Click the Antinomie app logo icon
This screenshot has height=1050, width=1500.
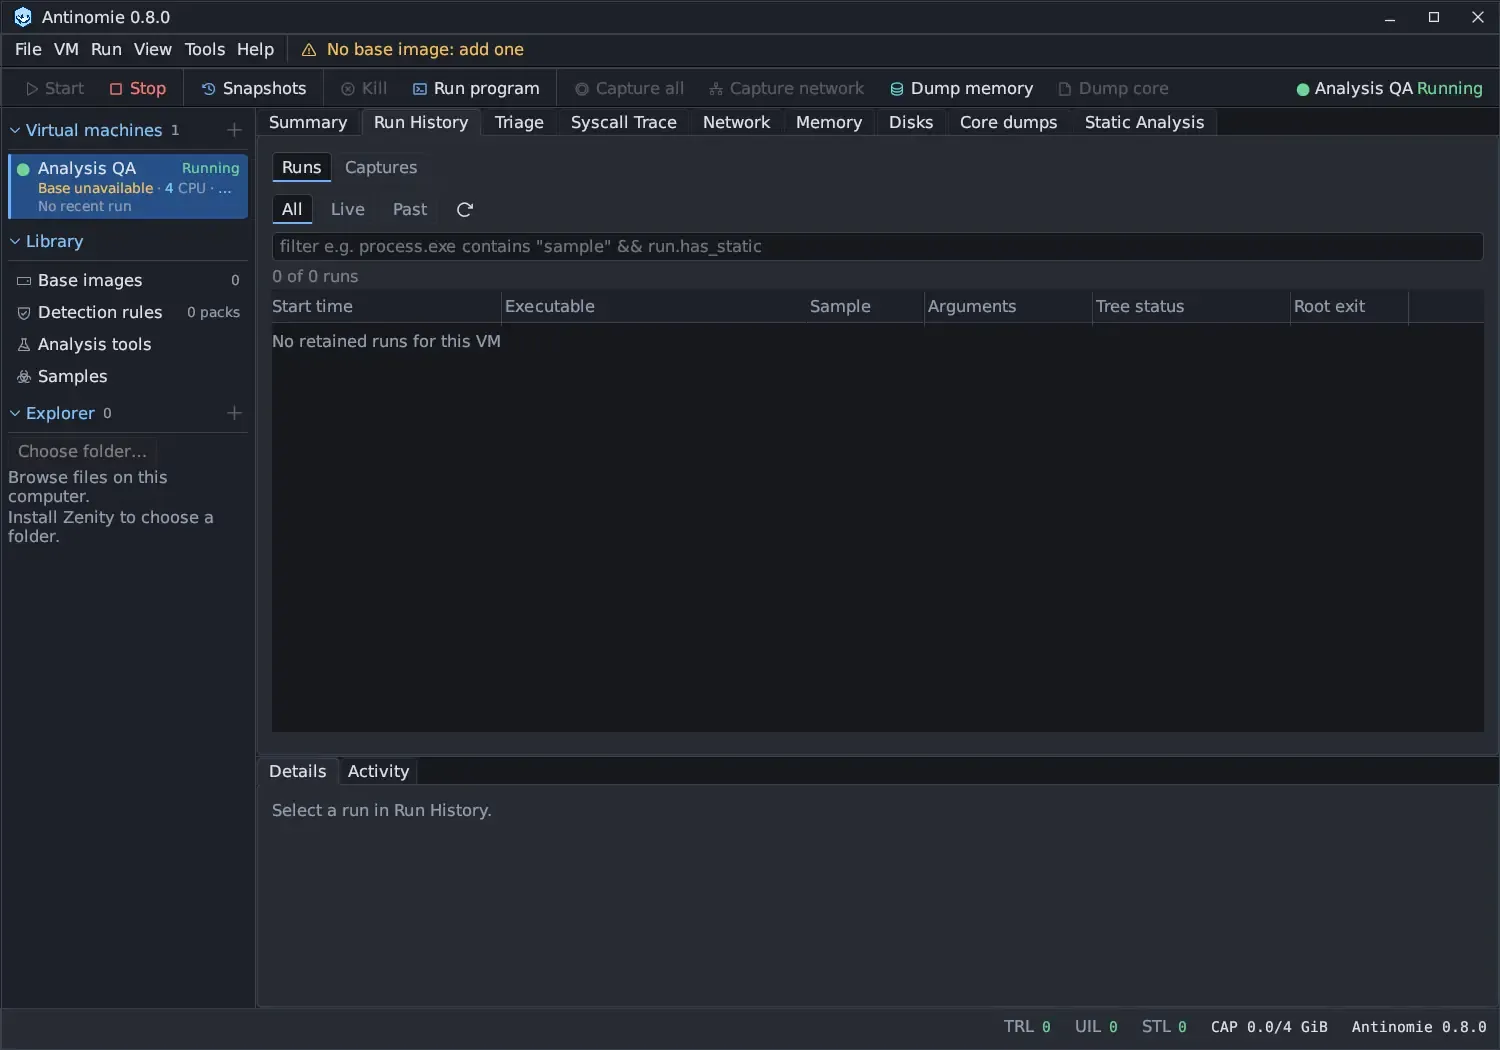pos(23,17)
